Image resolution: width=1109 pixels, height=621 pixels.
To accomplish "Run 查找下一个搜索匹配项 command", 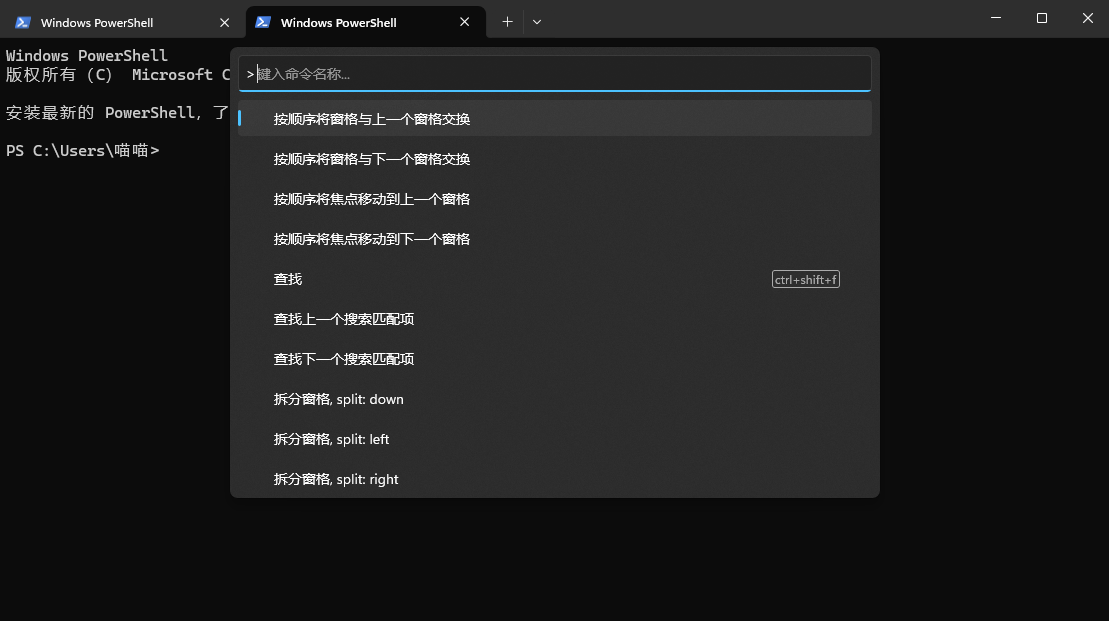I will [x=344, y=359].
